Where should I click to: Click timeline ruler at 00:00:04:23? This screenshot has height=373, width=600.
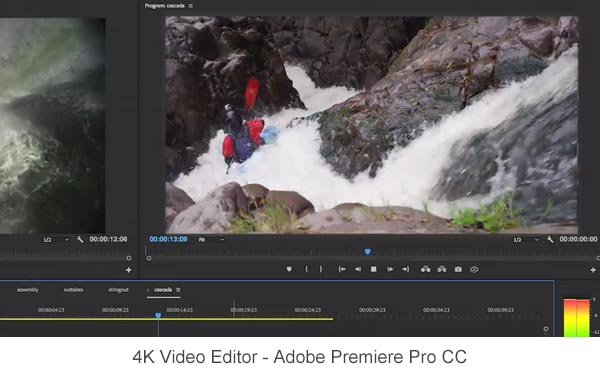point(51,310)
